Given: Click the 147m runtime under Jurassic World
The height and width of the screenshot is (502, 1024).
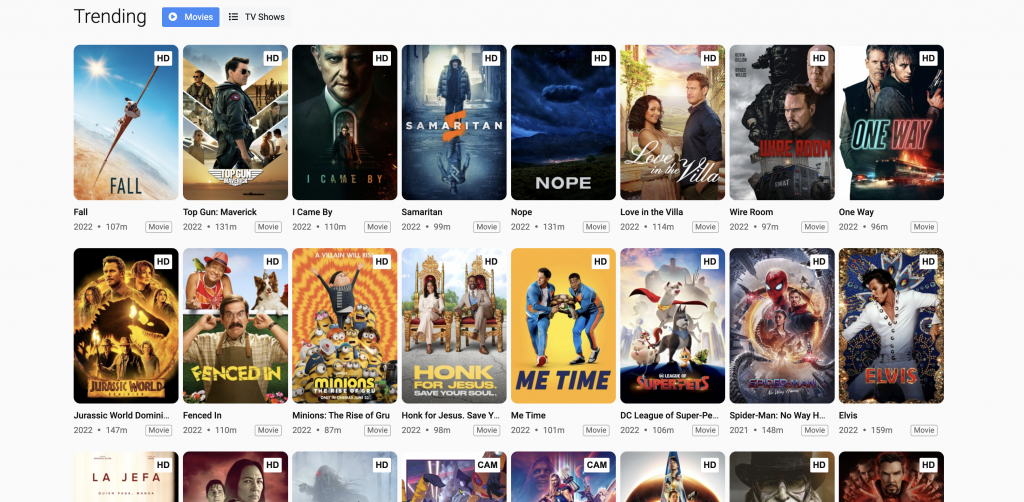Looking at the screenshot, I should [117, 430].
